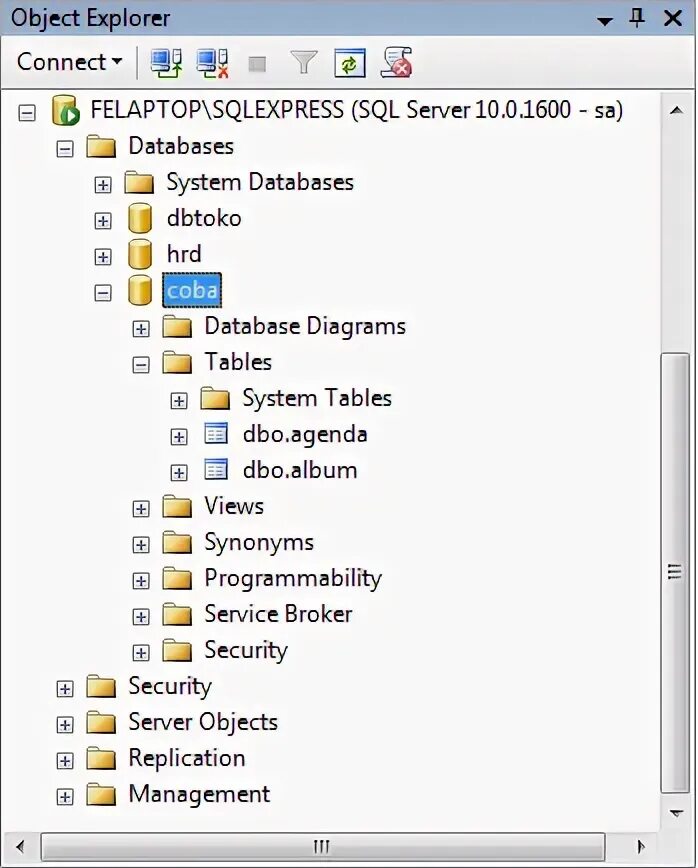This screenshot has width=698, height=868.
Task: Click the Filter funnel icon
Action: tap(304, 63)
